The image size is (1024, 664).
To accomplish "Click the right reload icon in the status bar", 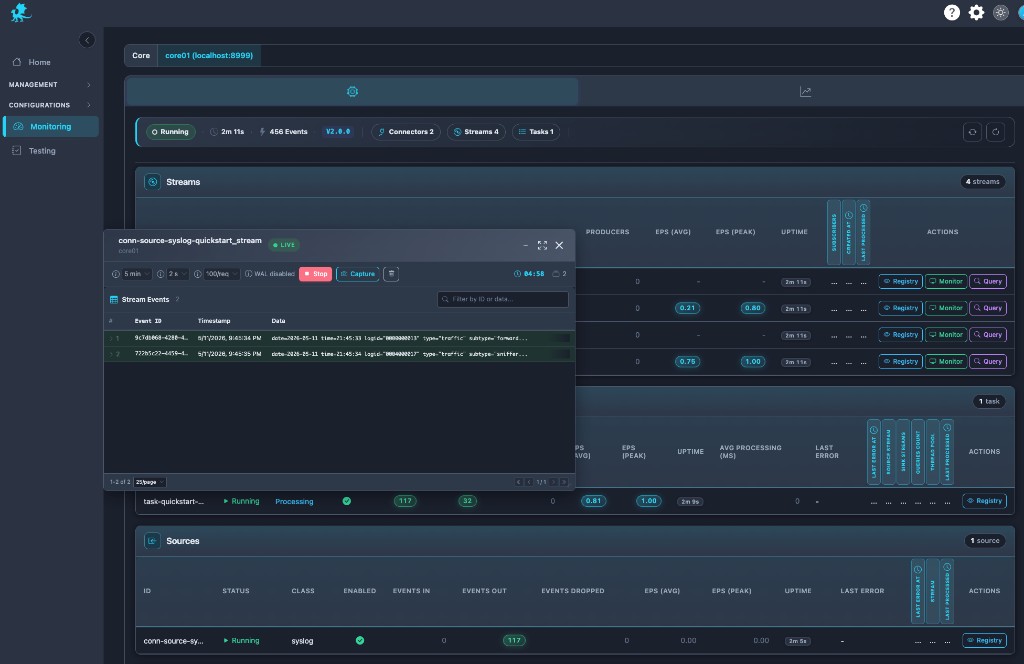I will [995, 132].
